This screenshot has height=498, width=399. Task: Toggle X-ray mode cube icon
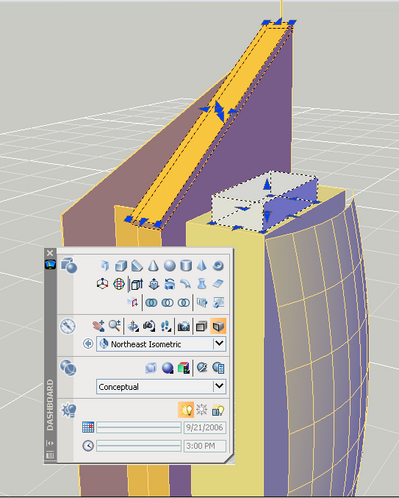click(x=151, y=368)
